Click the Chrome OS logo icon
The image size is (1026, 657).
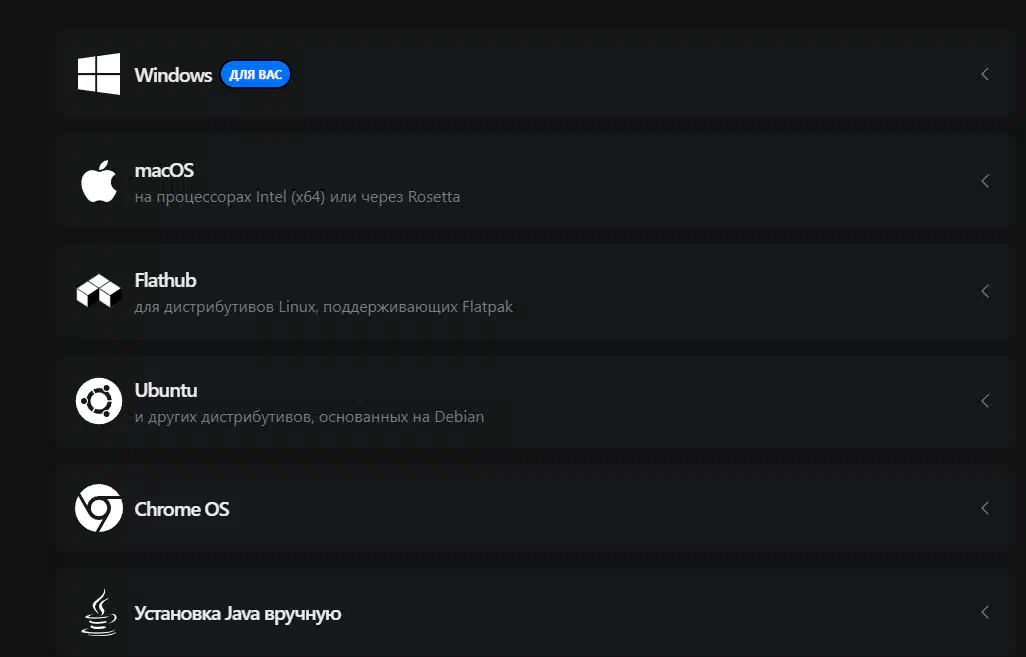(99, 508)
